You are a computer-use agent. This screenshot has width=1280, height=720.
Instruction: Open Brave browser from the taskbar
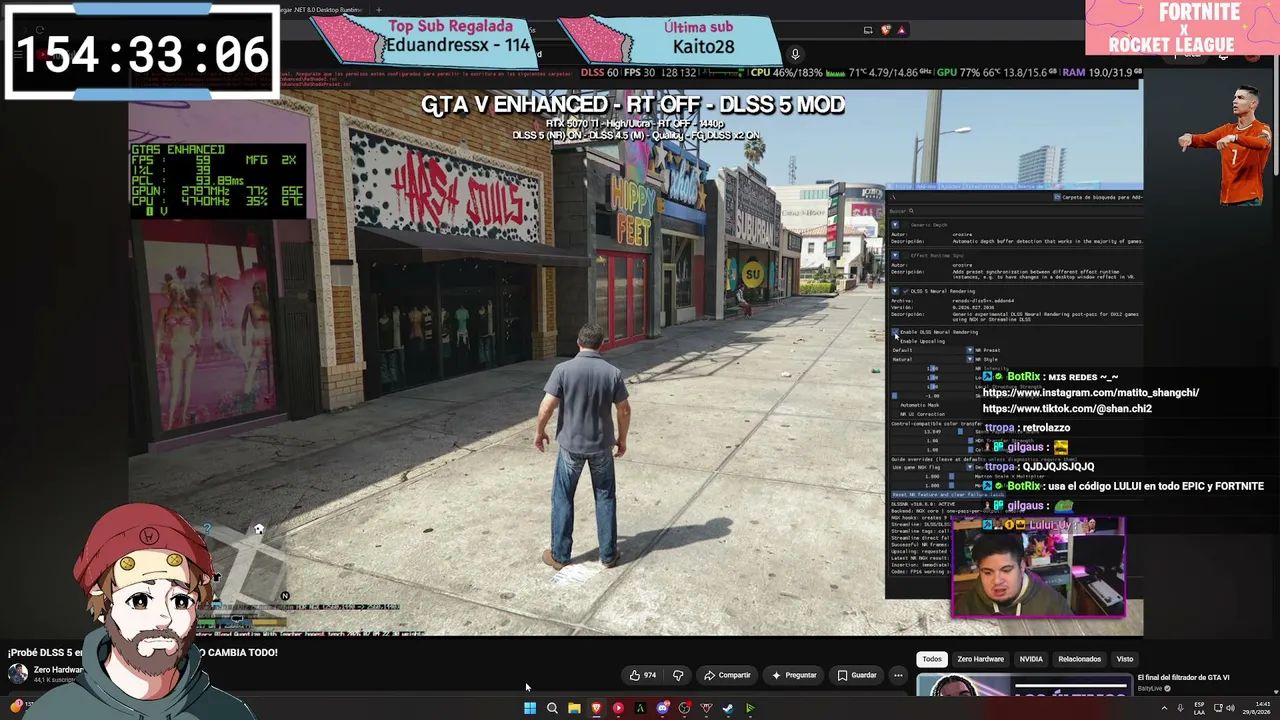[x=596, y=708]
